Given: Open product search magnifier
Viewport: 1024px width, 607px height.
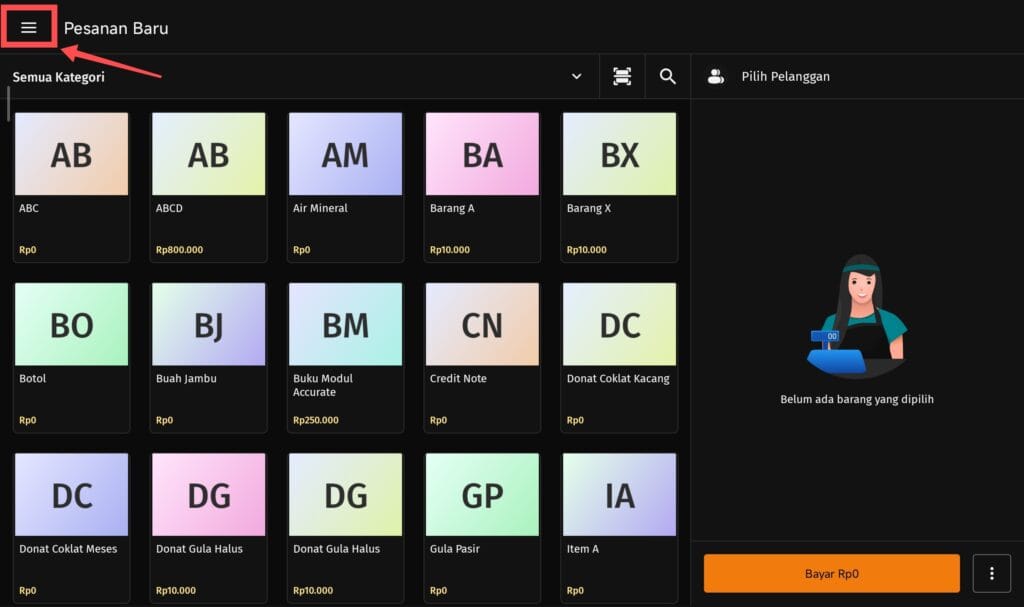Looking at the screenshot, I should pyautogui.click(x=667, y=76).
